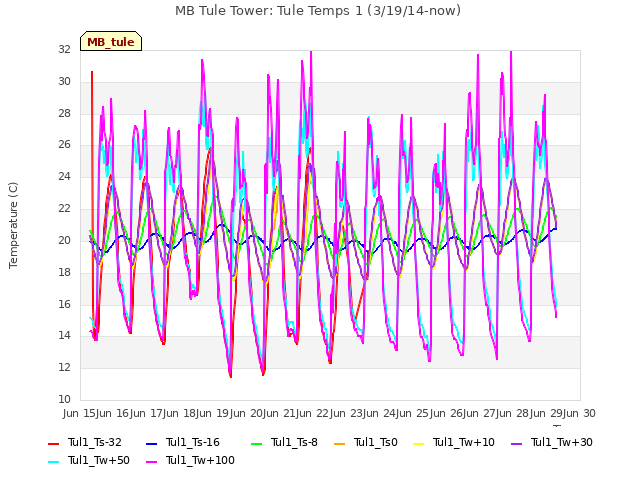Click the Tul1_Tw+30 legend label

click(x=561, y=442)
